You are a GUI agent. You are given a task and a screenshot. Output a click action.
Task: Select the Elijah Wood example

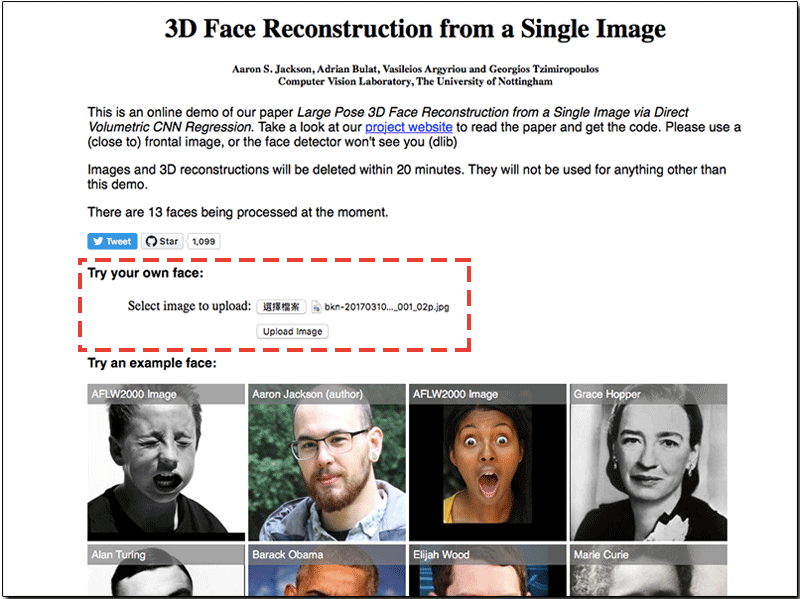pyautogui.click(x=489, y=570)
